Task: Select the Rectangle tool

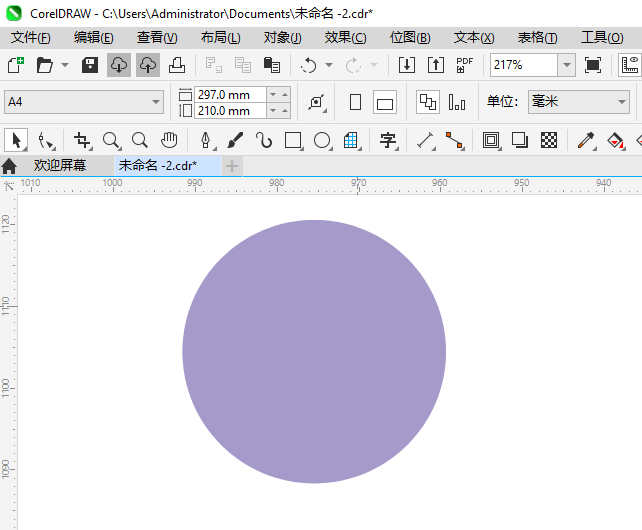Action: click(293, 140)
